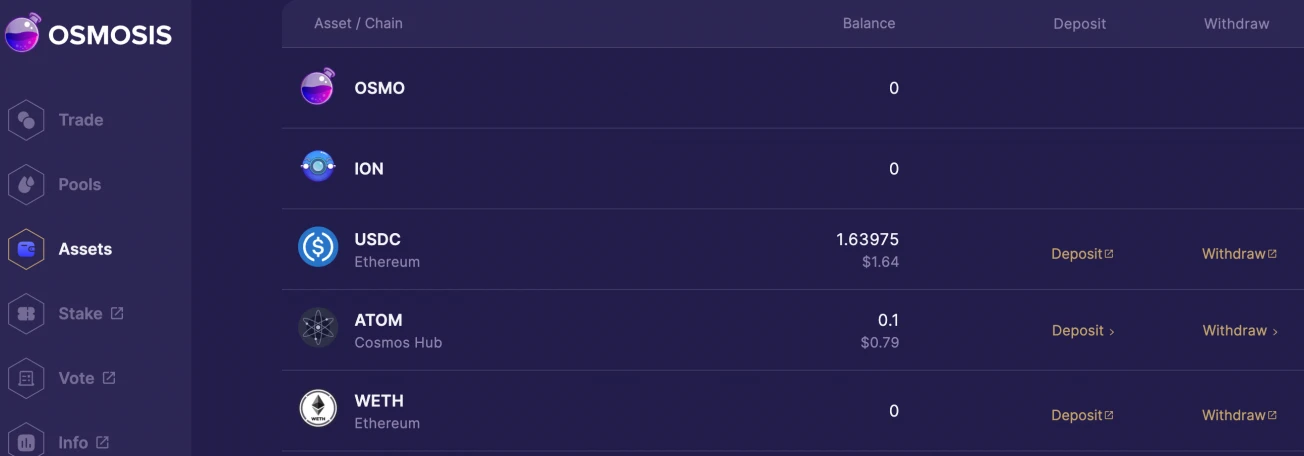The image size is (1304, 456).
Task: Select the Assets wallet icon
Action: pyautogui.click(x=26, y=249)
